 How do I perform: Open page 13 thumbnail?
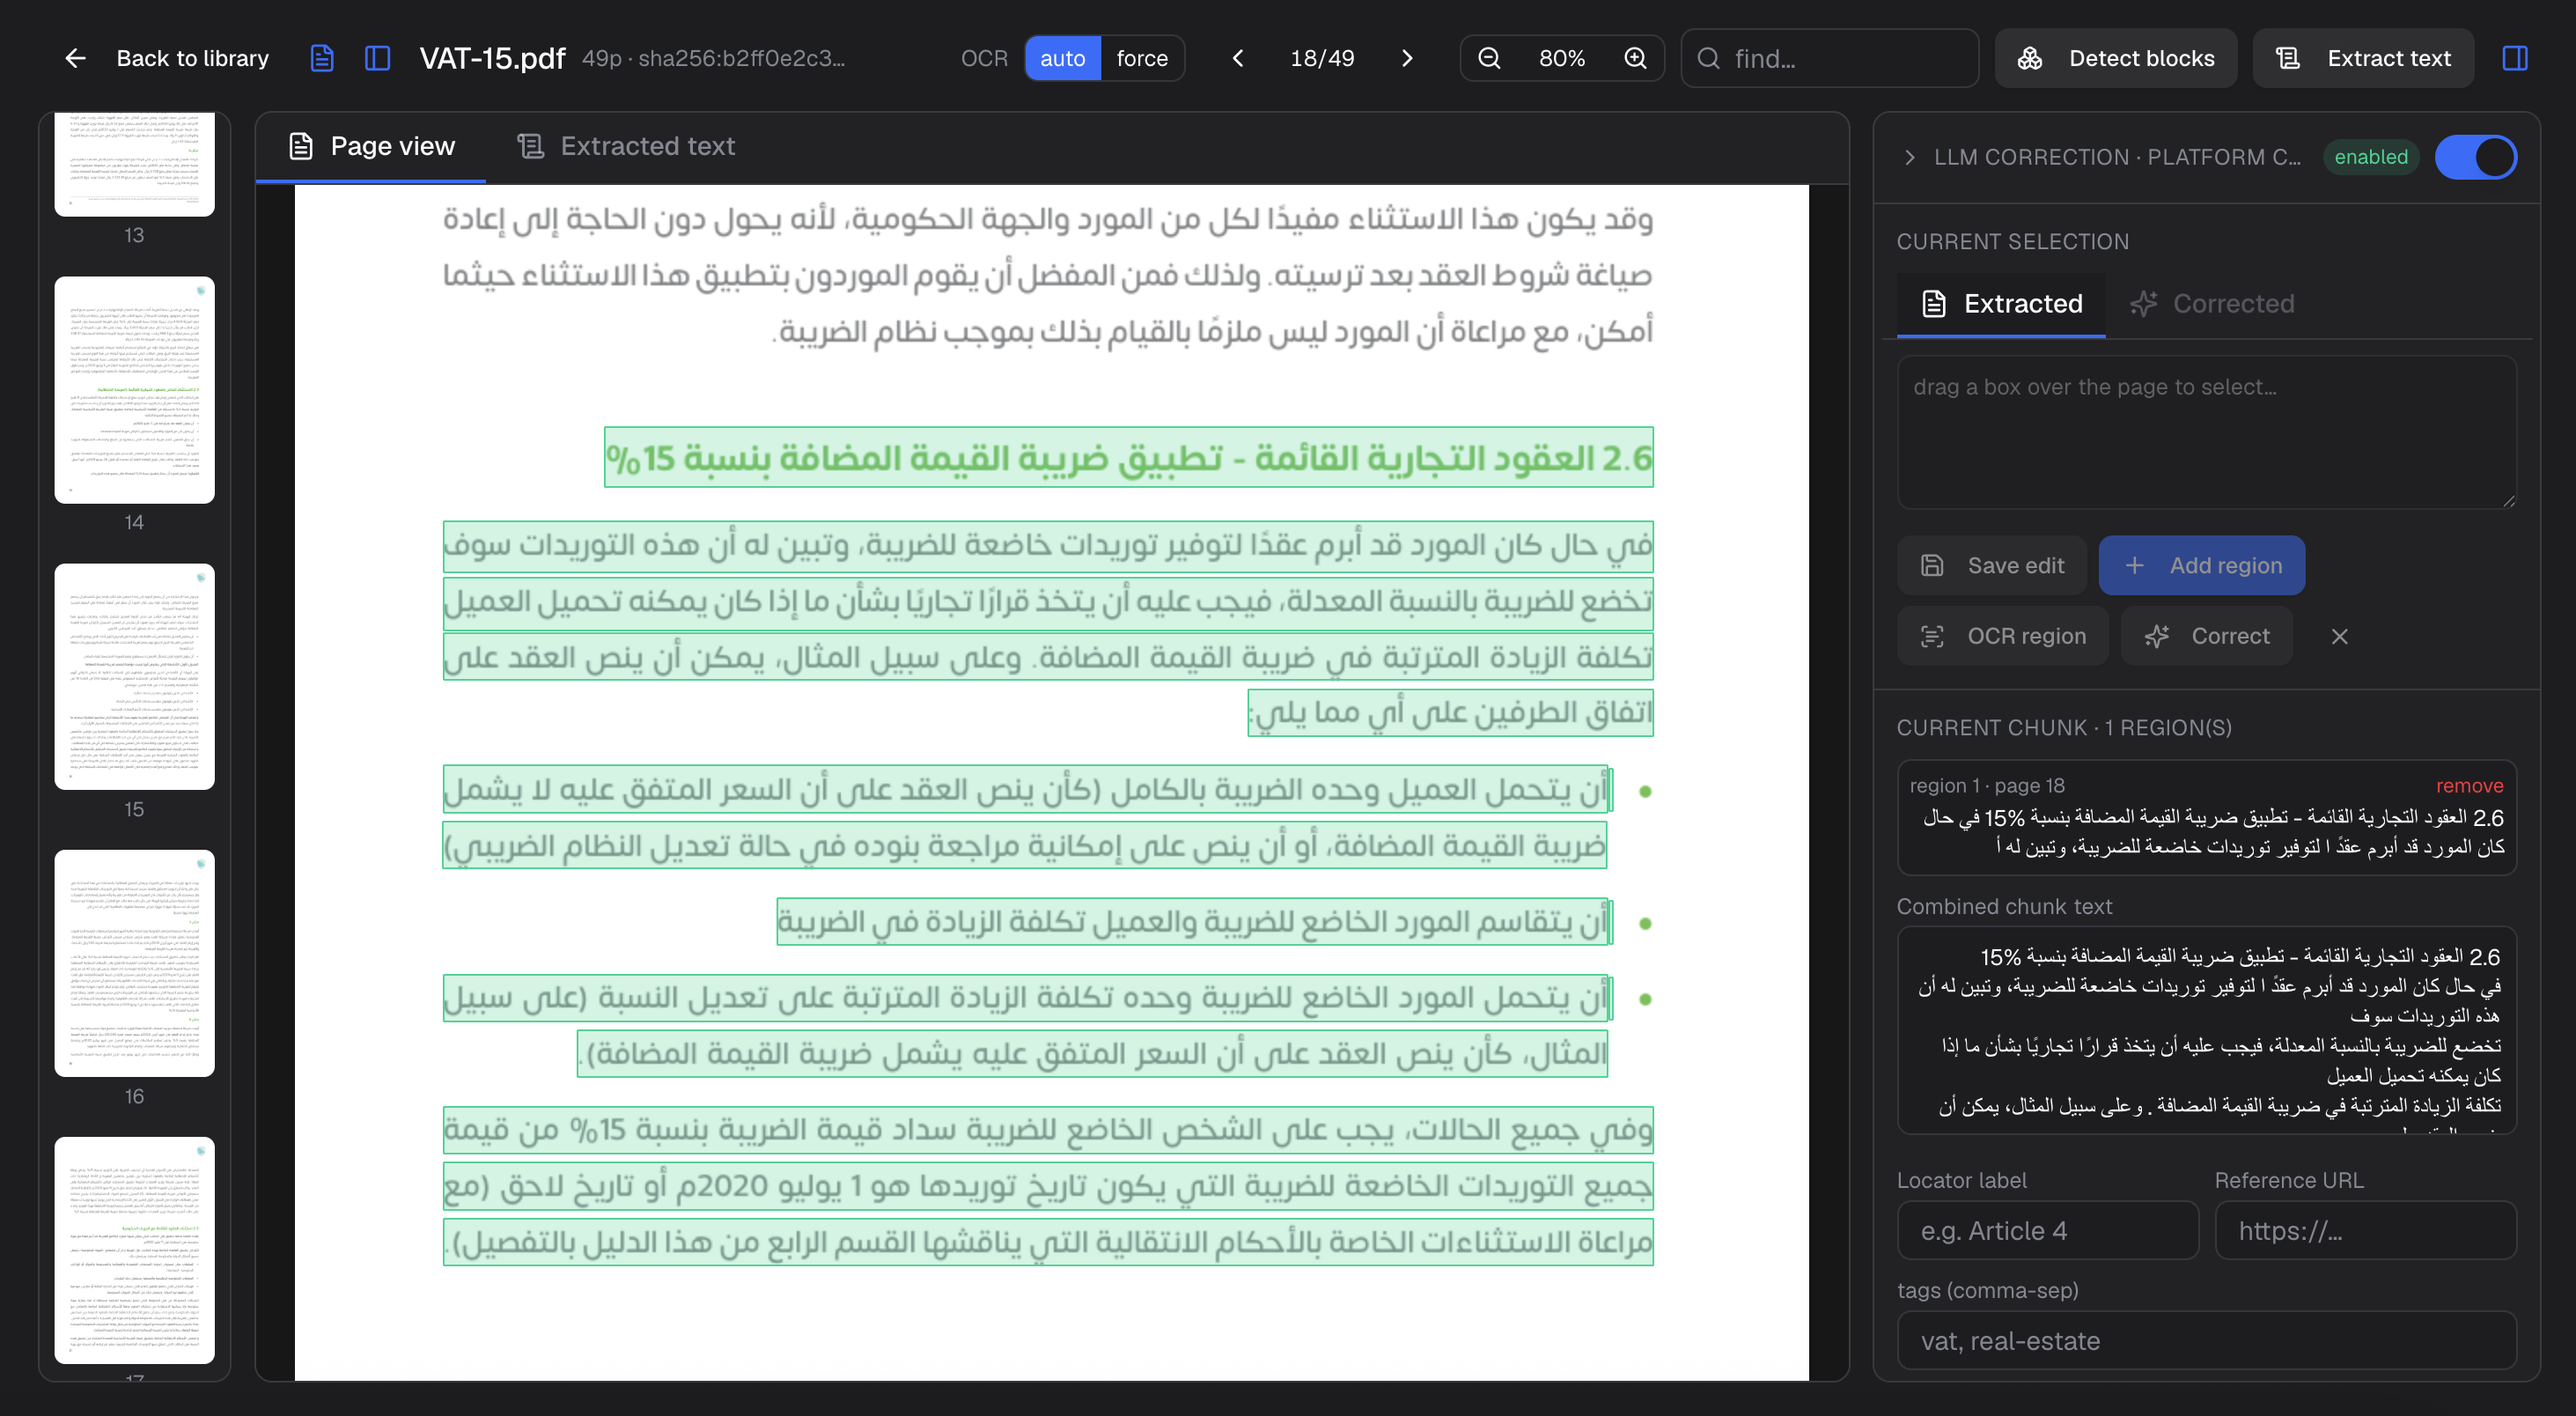(x=134, y=164)
